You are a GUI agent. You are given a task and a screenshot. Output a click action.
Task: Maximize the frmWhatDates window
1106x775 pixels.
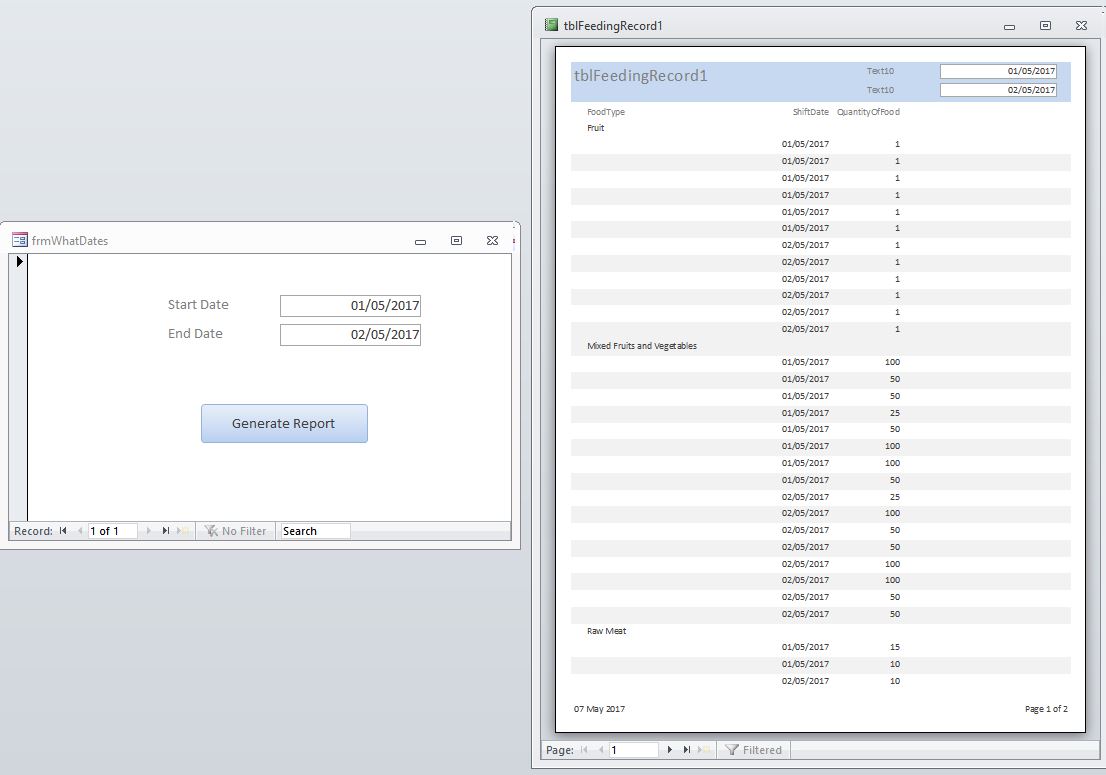456,240
